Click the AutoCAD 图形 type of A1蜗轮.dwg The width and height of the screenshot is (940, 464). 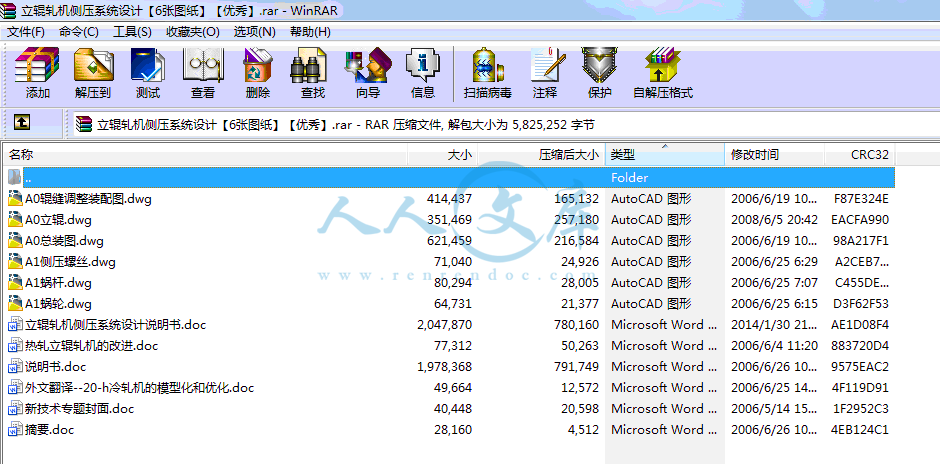tap(651, 304)
